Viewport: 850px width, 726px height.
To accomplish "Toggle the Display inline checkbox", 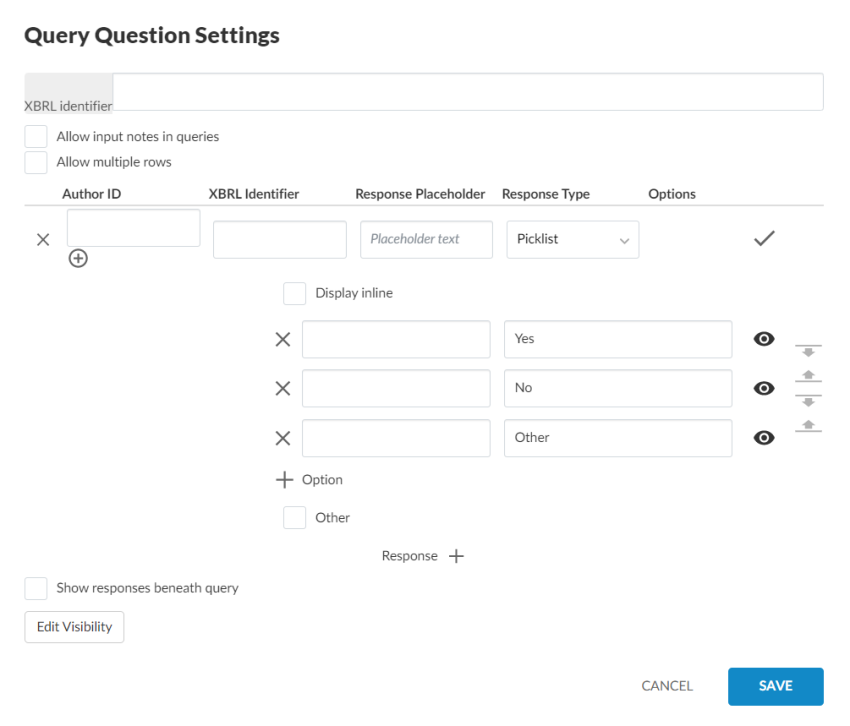I will [x=294, y=293].
